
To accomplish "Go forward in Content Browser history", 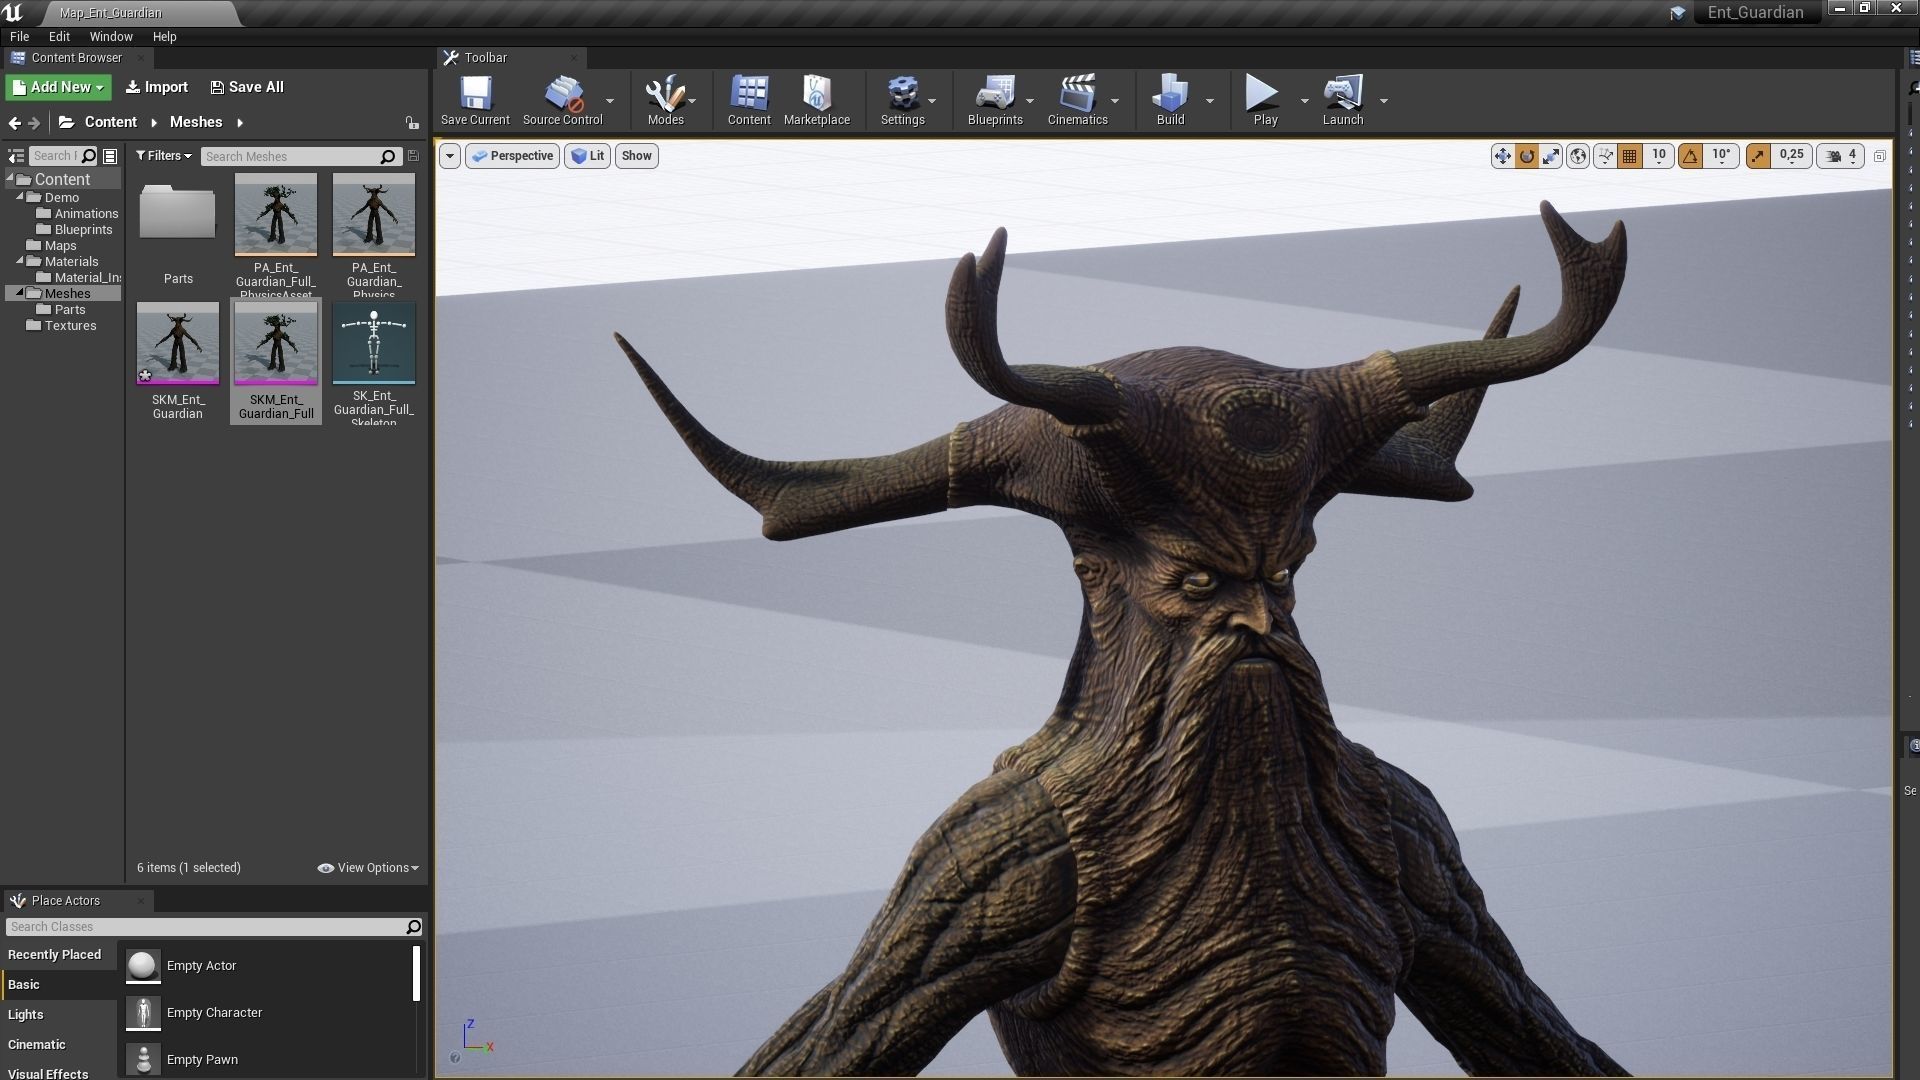I will (x=34, y=123).
